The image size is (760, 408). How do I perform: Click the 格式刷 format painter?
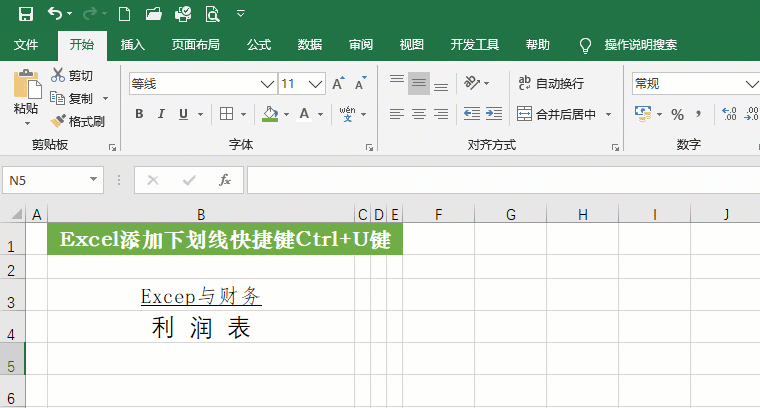pyautogui.click(x=78, y=121)
